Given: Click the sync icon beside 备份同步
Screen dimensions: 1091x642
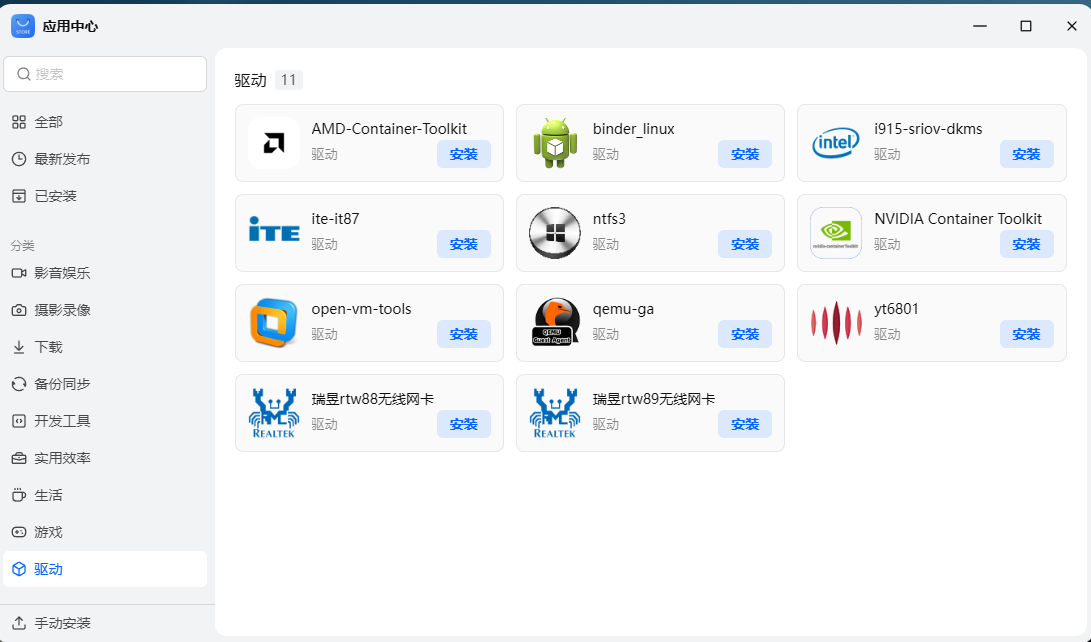Looking at the screenshot, I should (19, 384).
